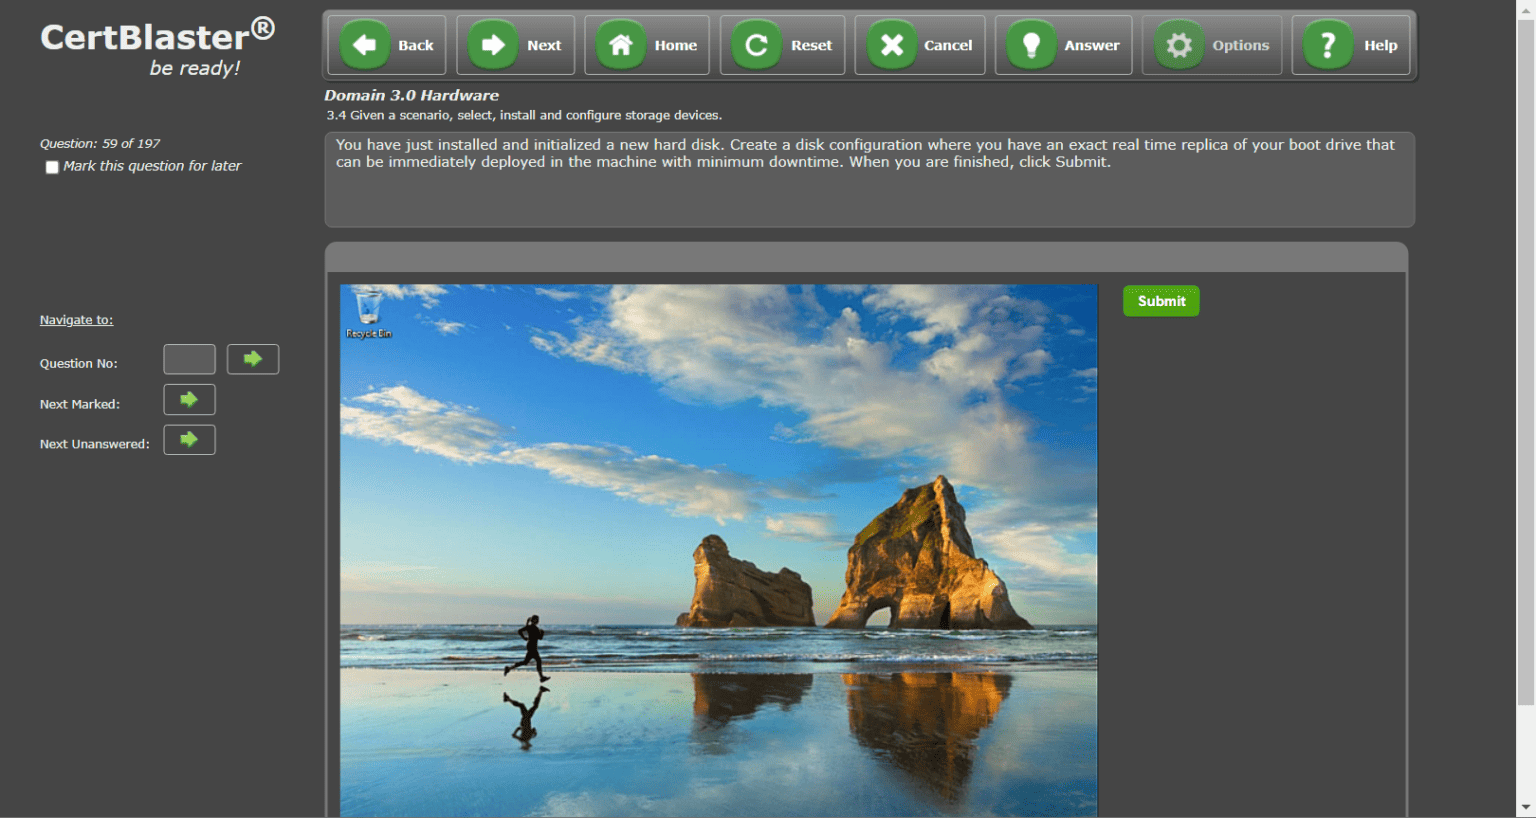Jump to entered question number arrow
Viewport: 1536px width, 818px height.
[x=253, y=359]
